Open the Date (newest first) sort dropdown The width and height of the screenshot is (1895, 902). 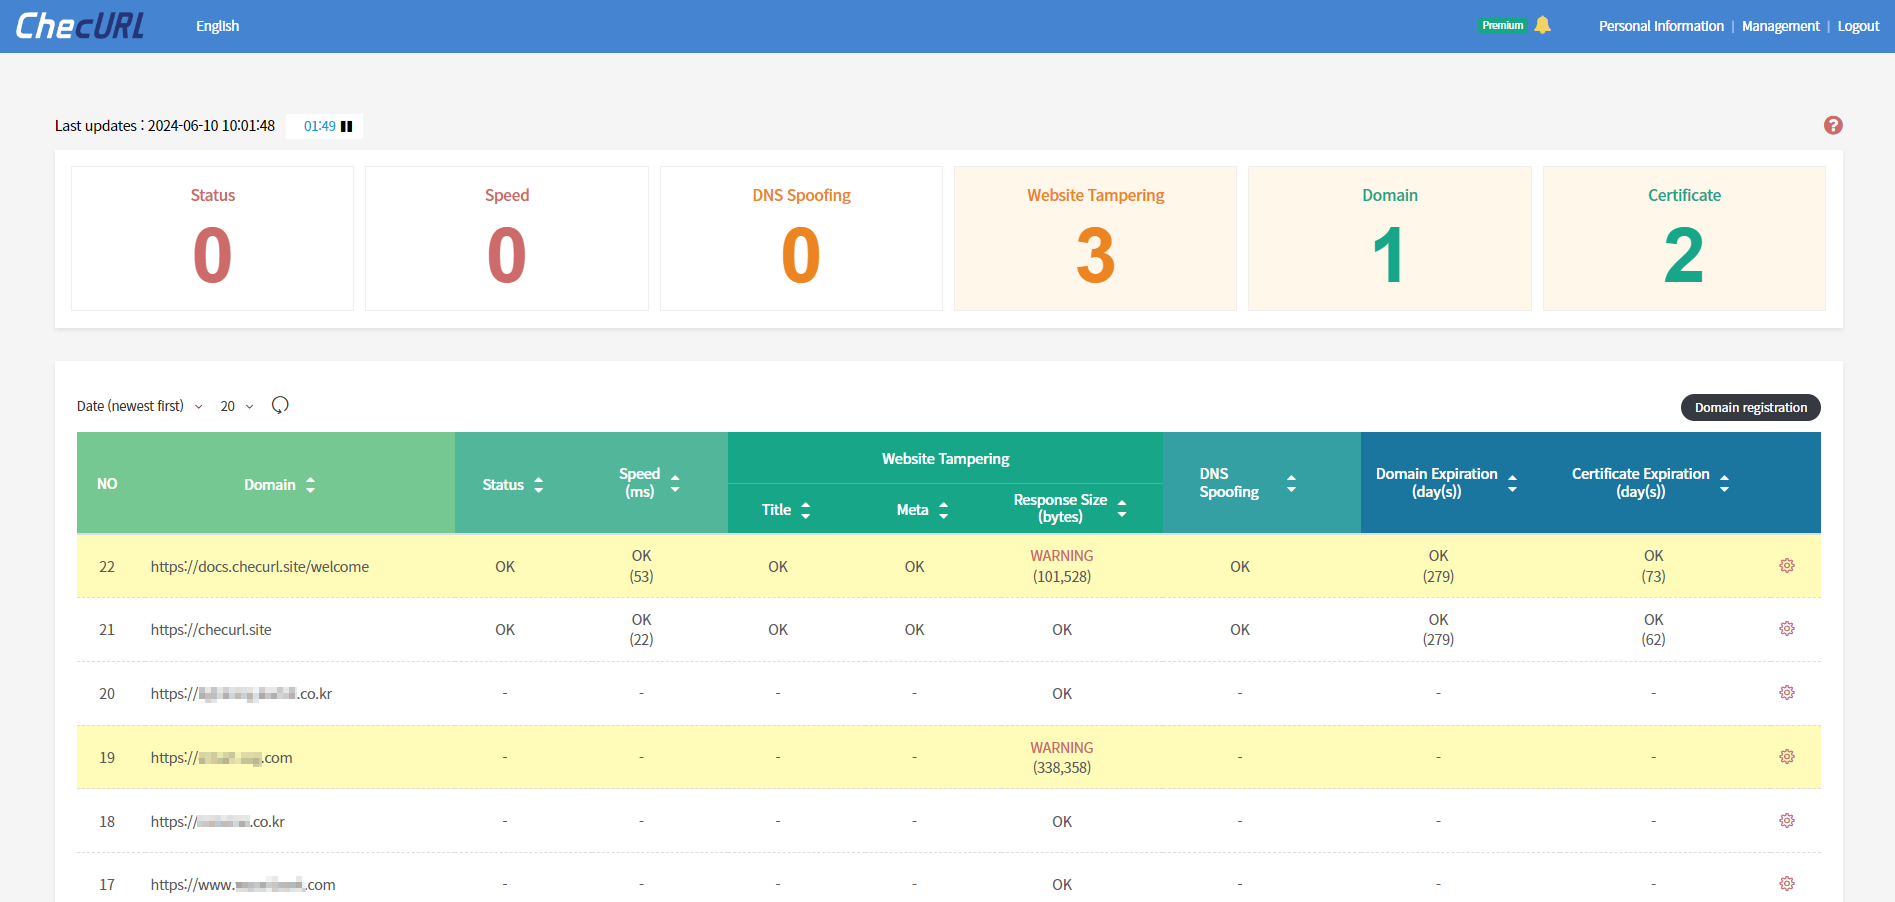[140, 406]
